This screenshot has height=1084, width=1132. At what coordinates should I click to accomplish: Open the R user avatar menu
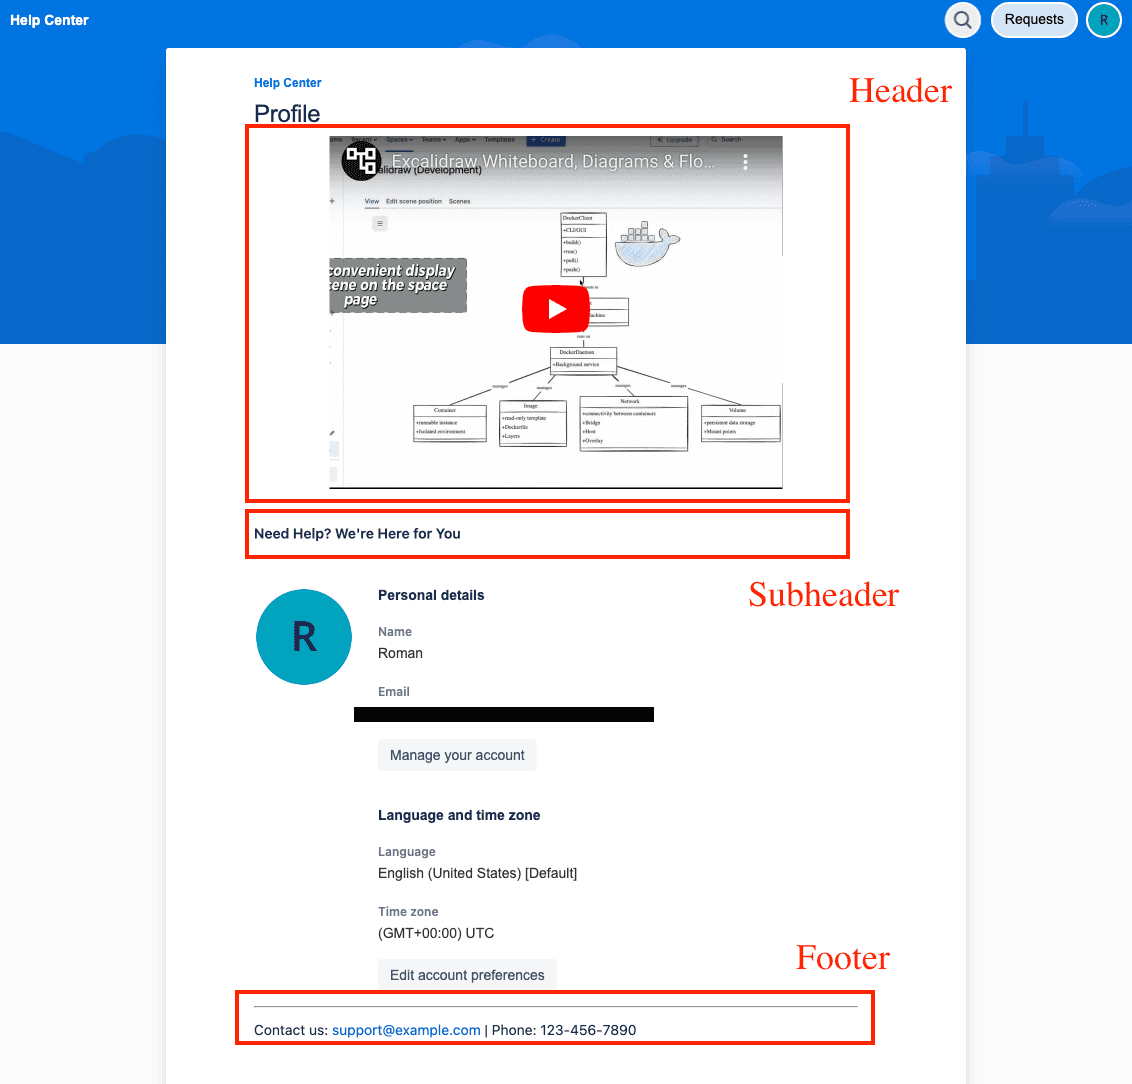(x=1103, y=20)
